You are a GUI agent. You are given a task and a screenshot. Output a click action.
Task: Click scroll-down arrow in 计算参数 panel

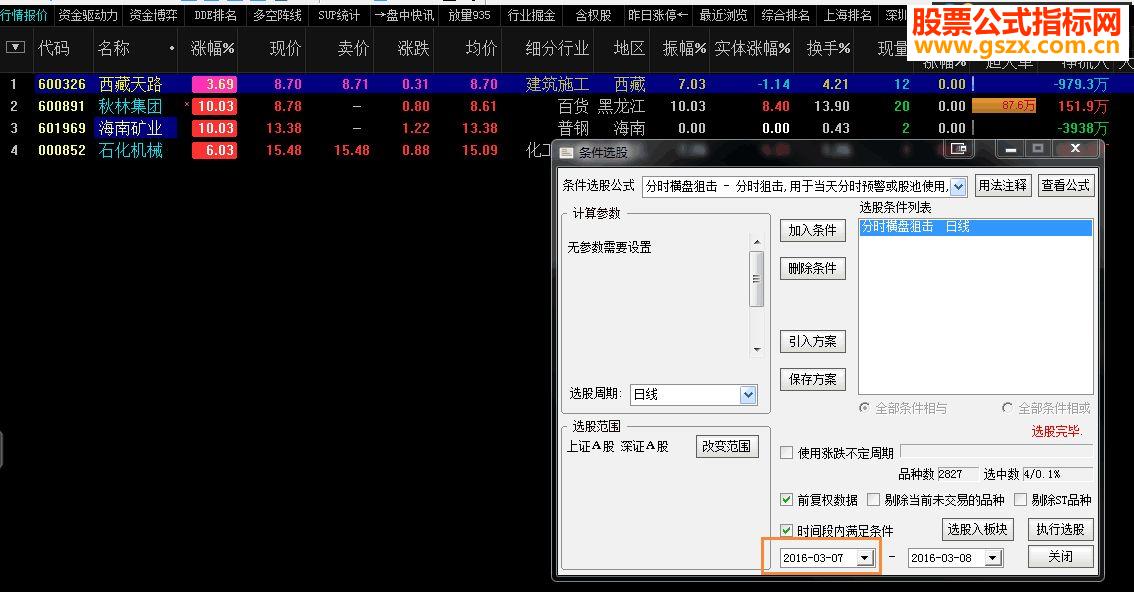point(756,349)
